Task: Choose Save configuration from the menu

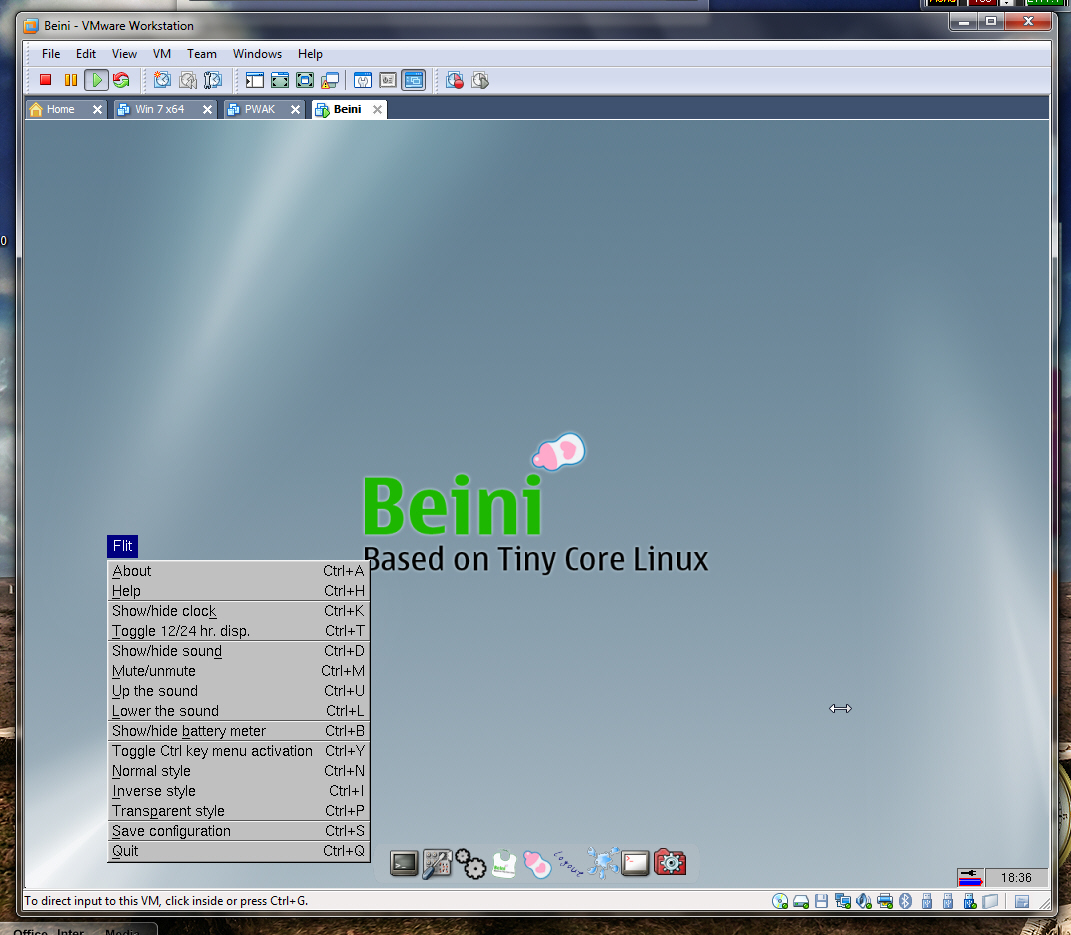Action: click(x=170, y=831)
